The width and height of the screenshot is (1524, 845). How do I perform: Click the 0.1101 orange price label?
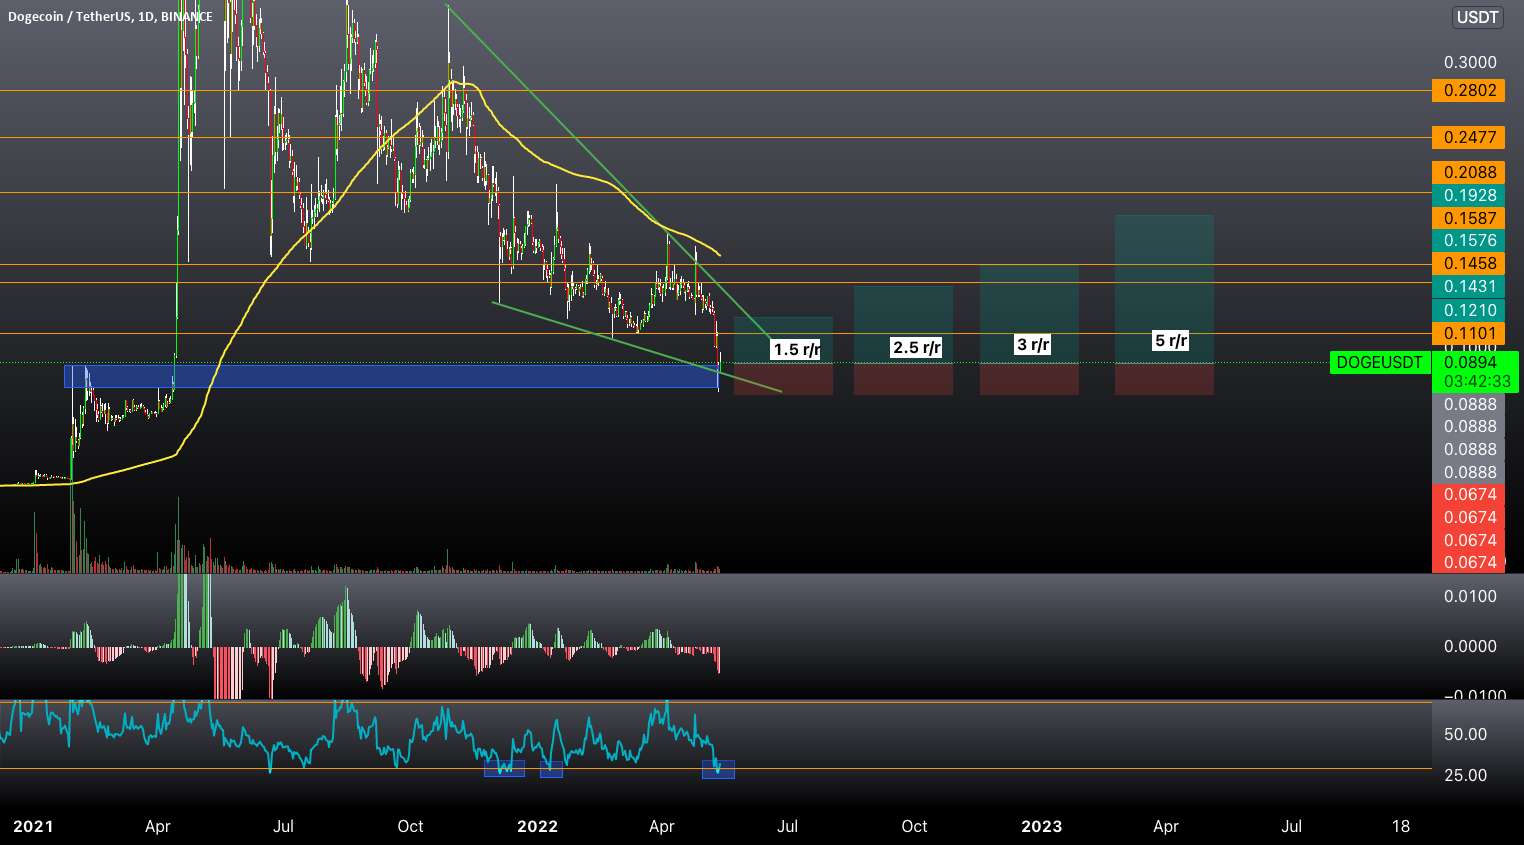(x=1468, y=333)
